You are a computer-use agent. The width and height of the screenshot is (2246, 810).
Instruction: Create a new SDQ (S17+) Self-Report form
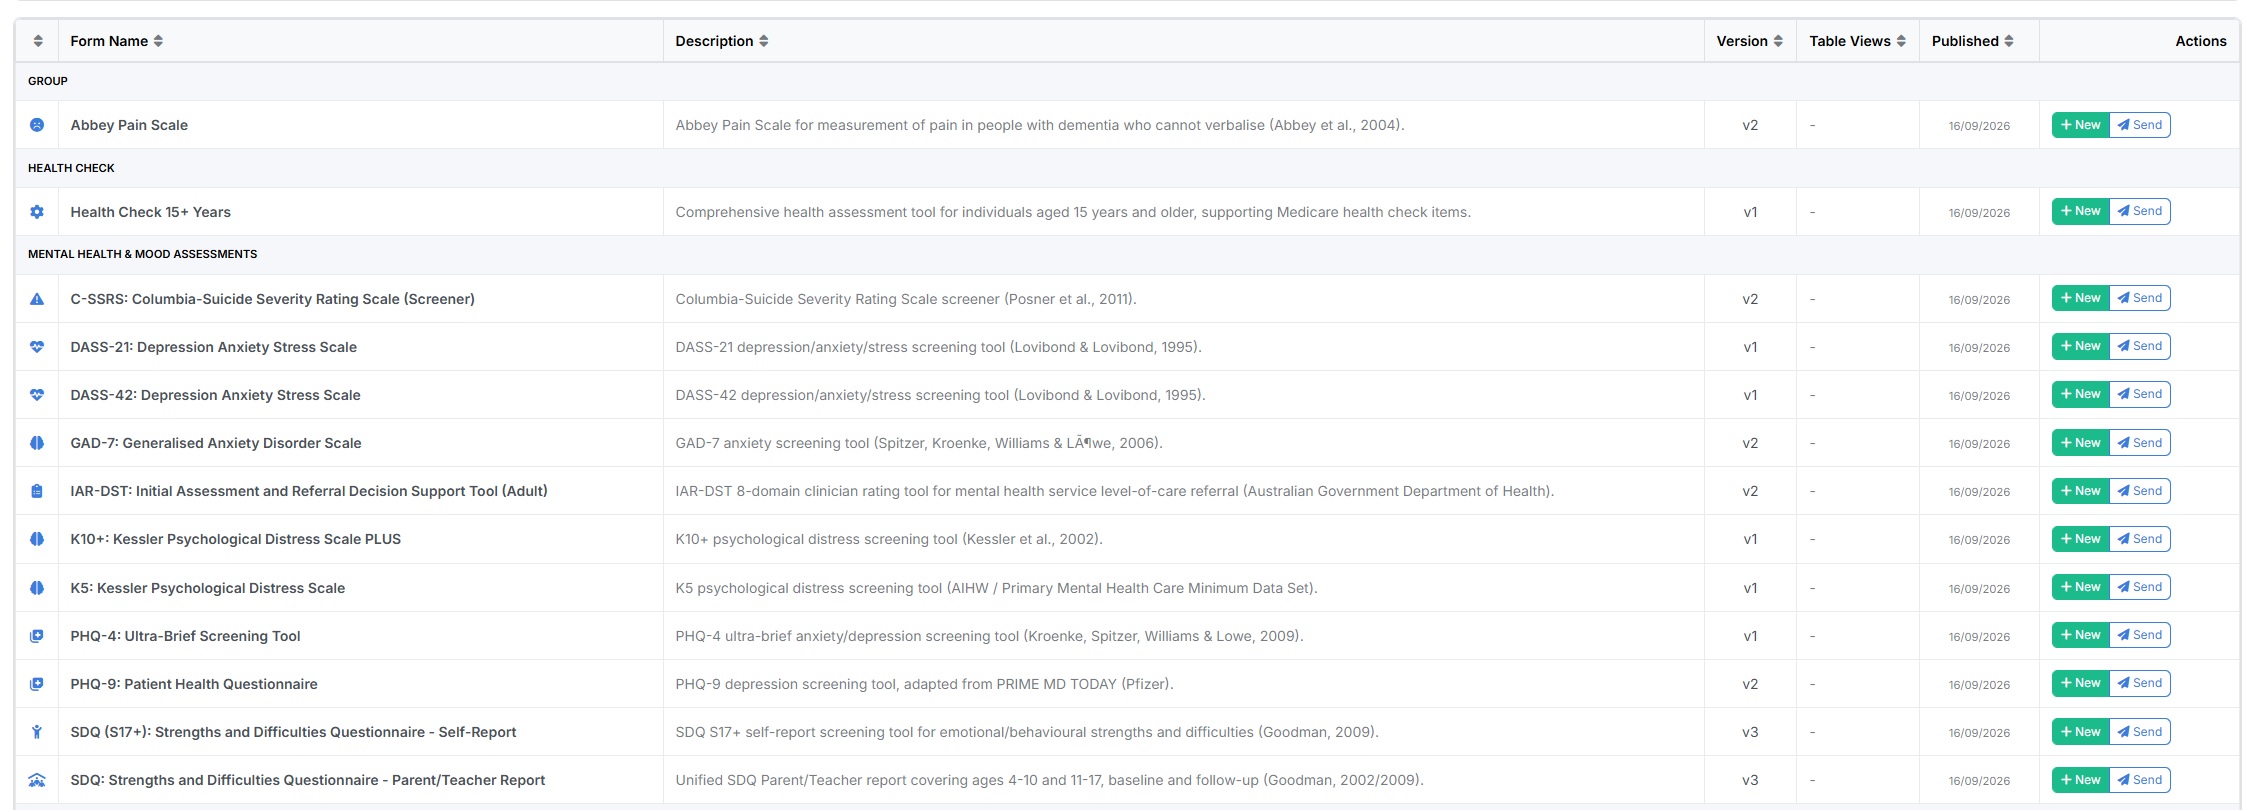pyautogui.click(x=2080, y=732)
